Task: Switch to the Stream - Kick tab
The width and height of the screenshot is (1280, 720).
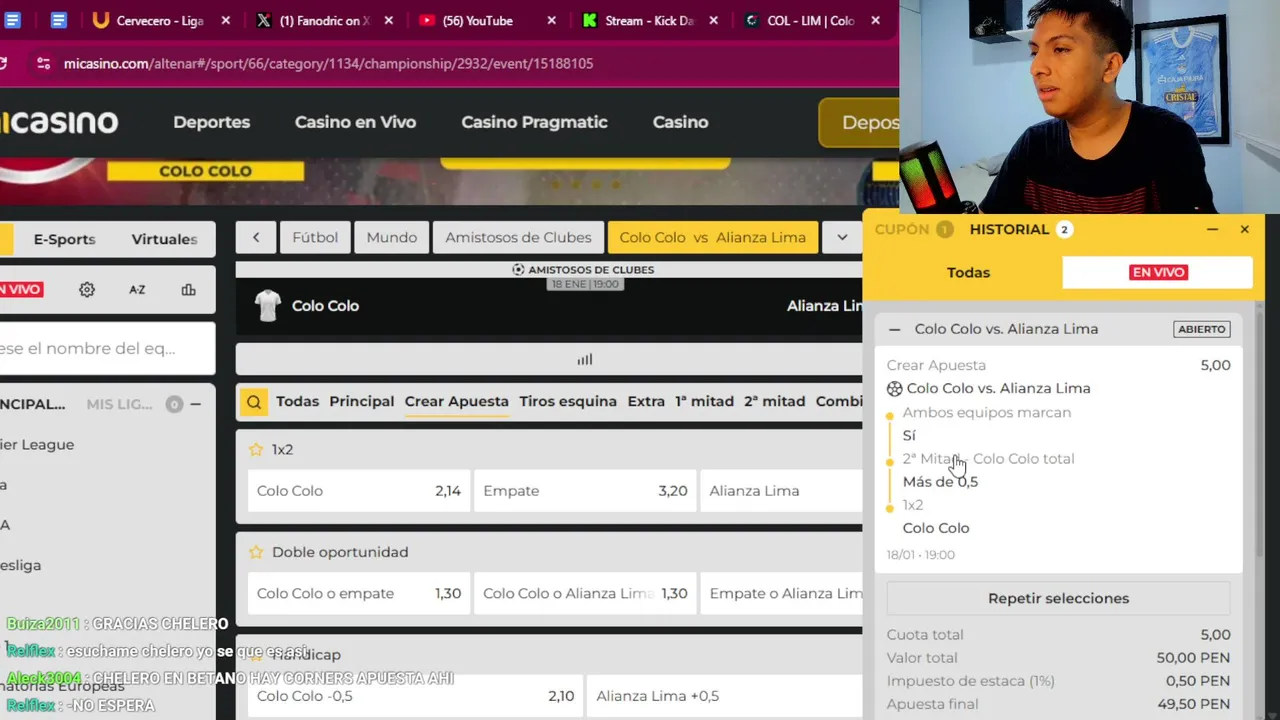Action: (649, 20)
